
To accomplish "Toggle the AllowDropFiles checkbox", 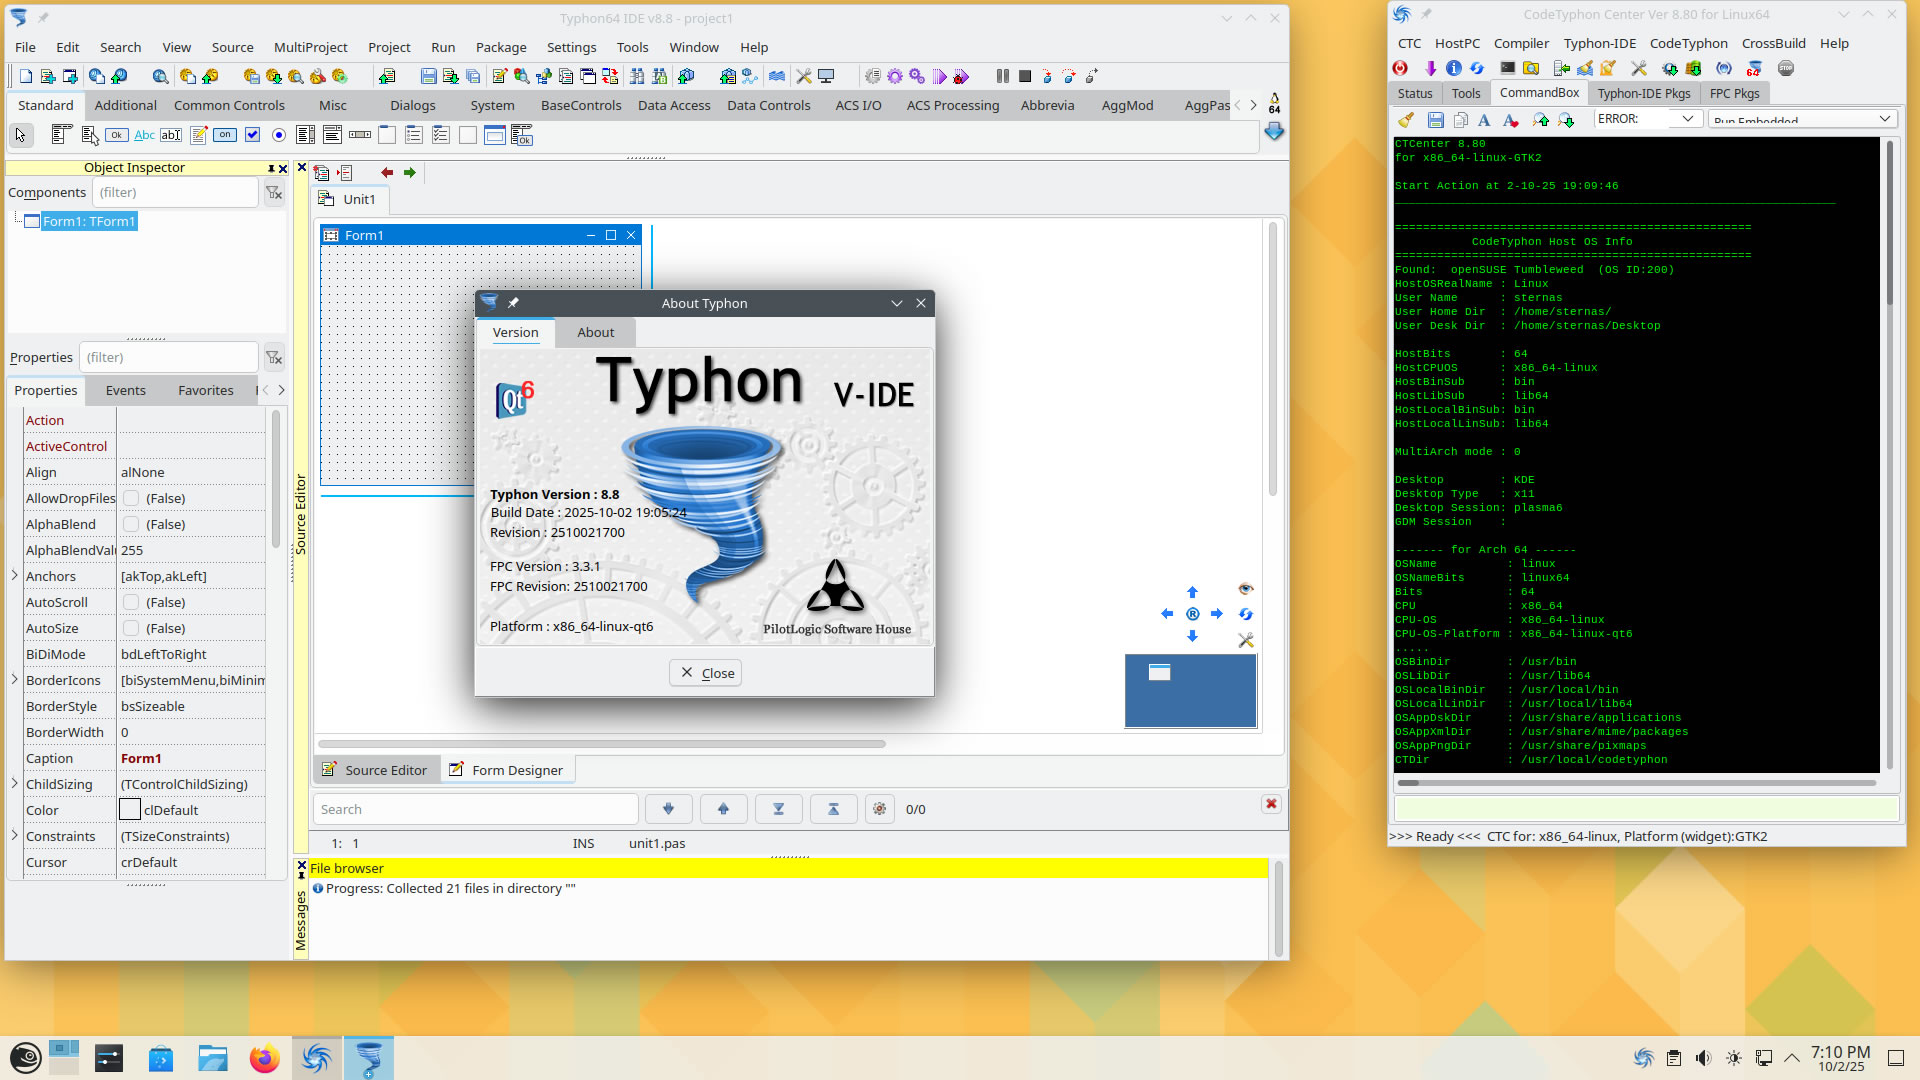I will coord(131,498).
